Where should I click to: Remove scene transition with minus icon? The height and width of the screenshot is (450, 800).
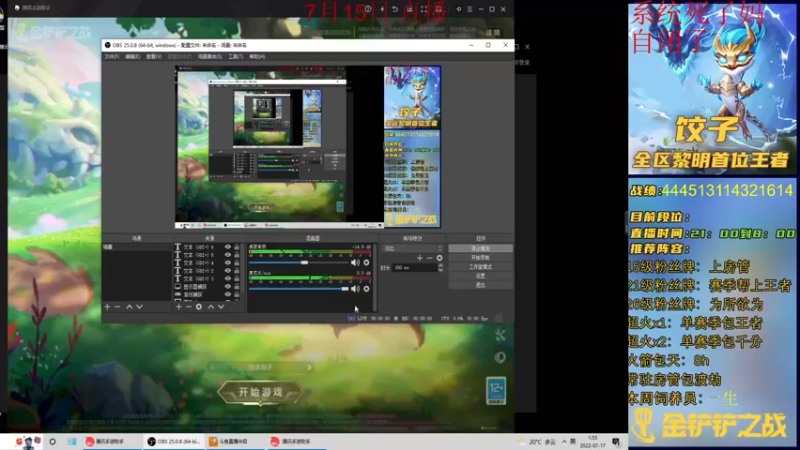pyautogui.click(x=430, y=258)
